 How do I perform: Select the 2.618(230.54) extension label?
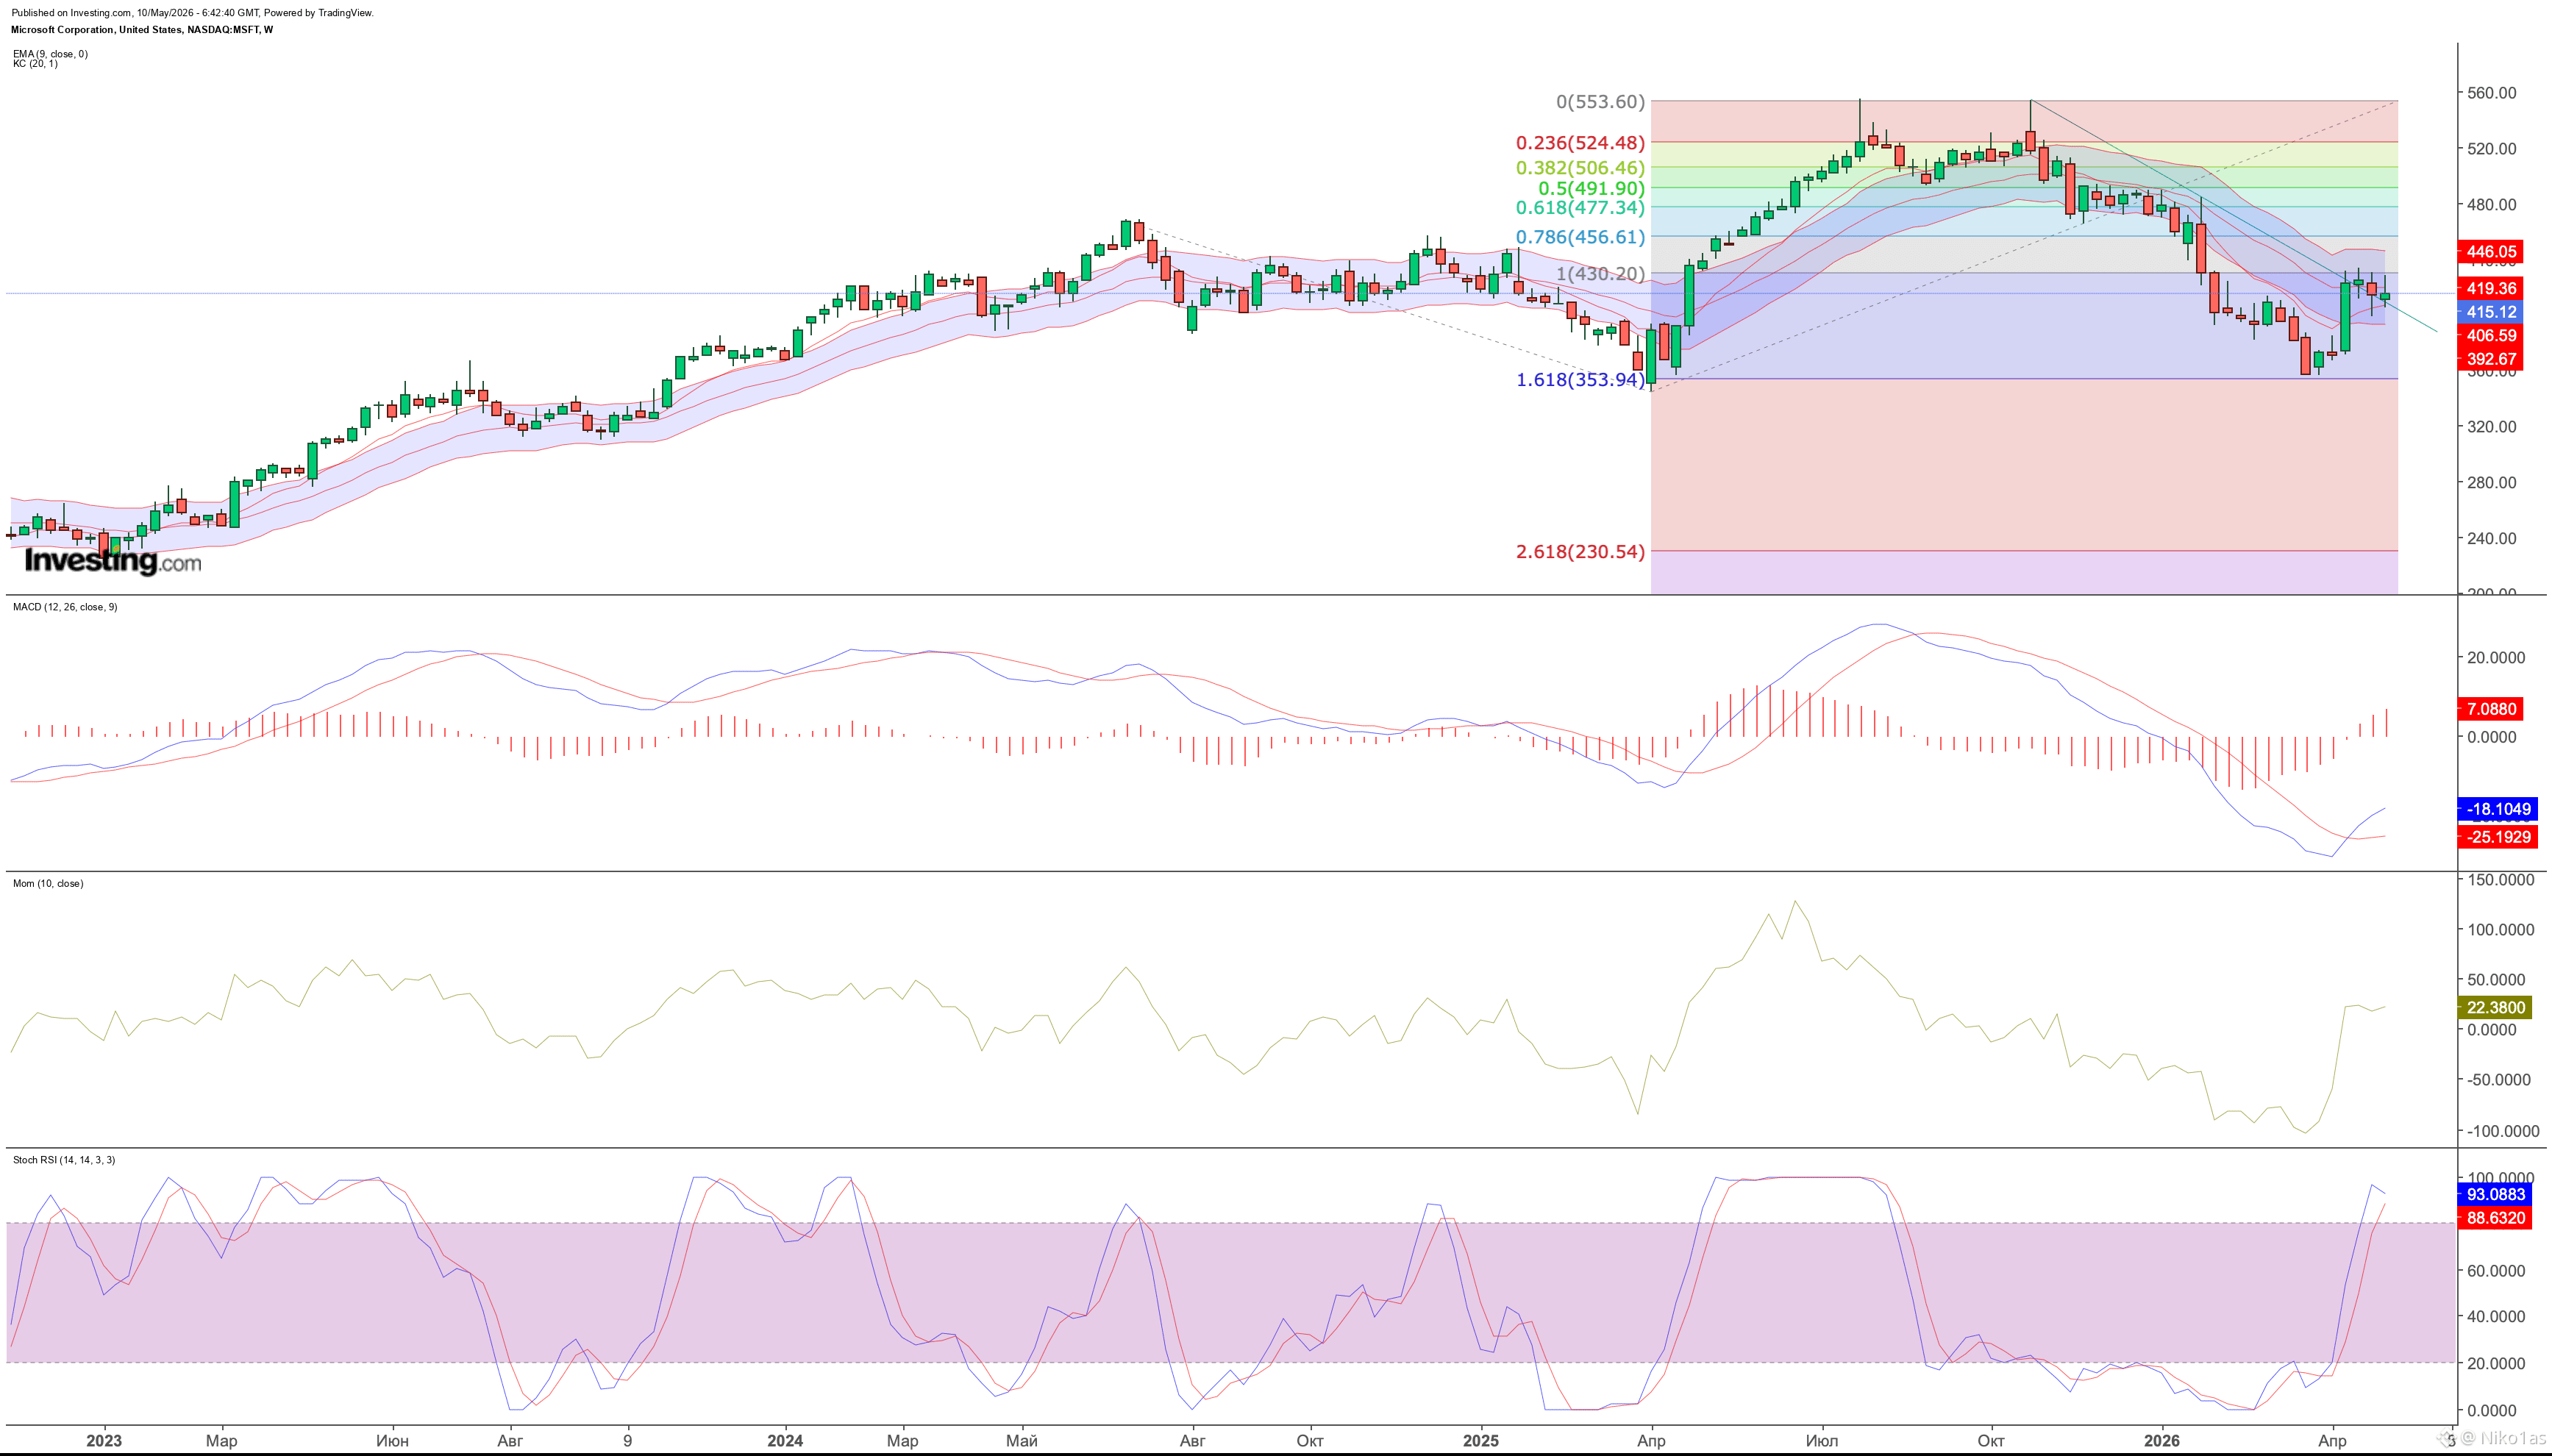tap(1580, 551)
